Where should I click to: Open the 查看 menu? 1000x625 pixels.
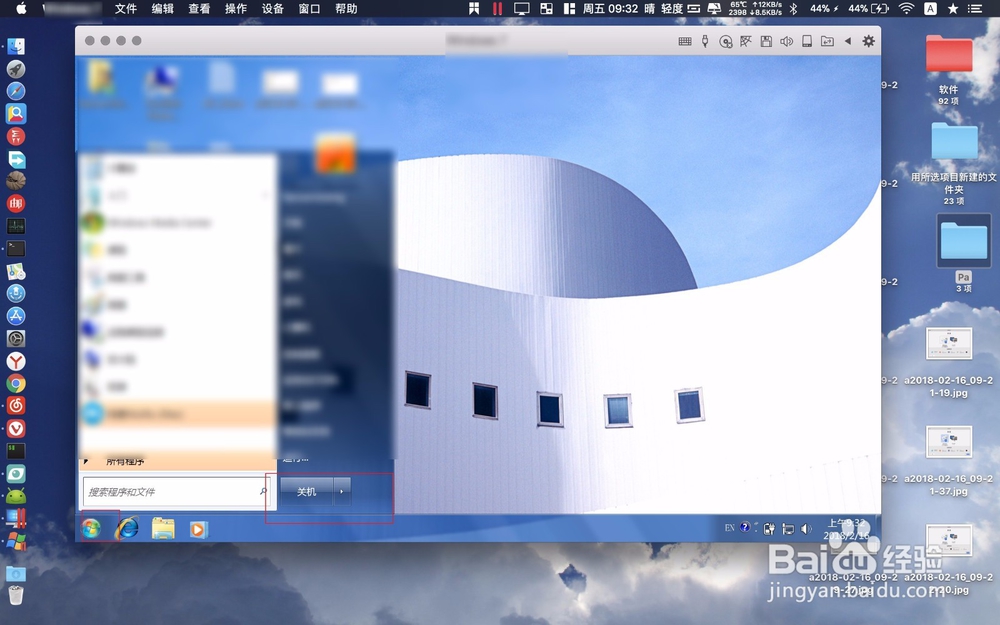(x=199, y=9)
